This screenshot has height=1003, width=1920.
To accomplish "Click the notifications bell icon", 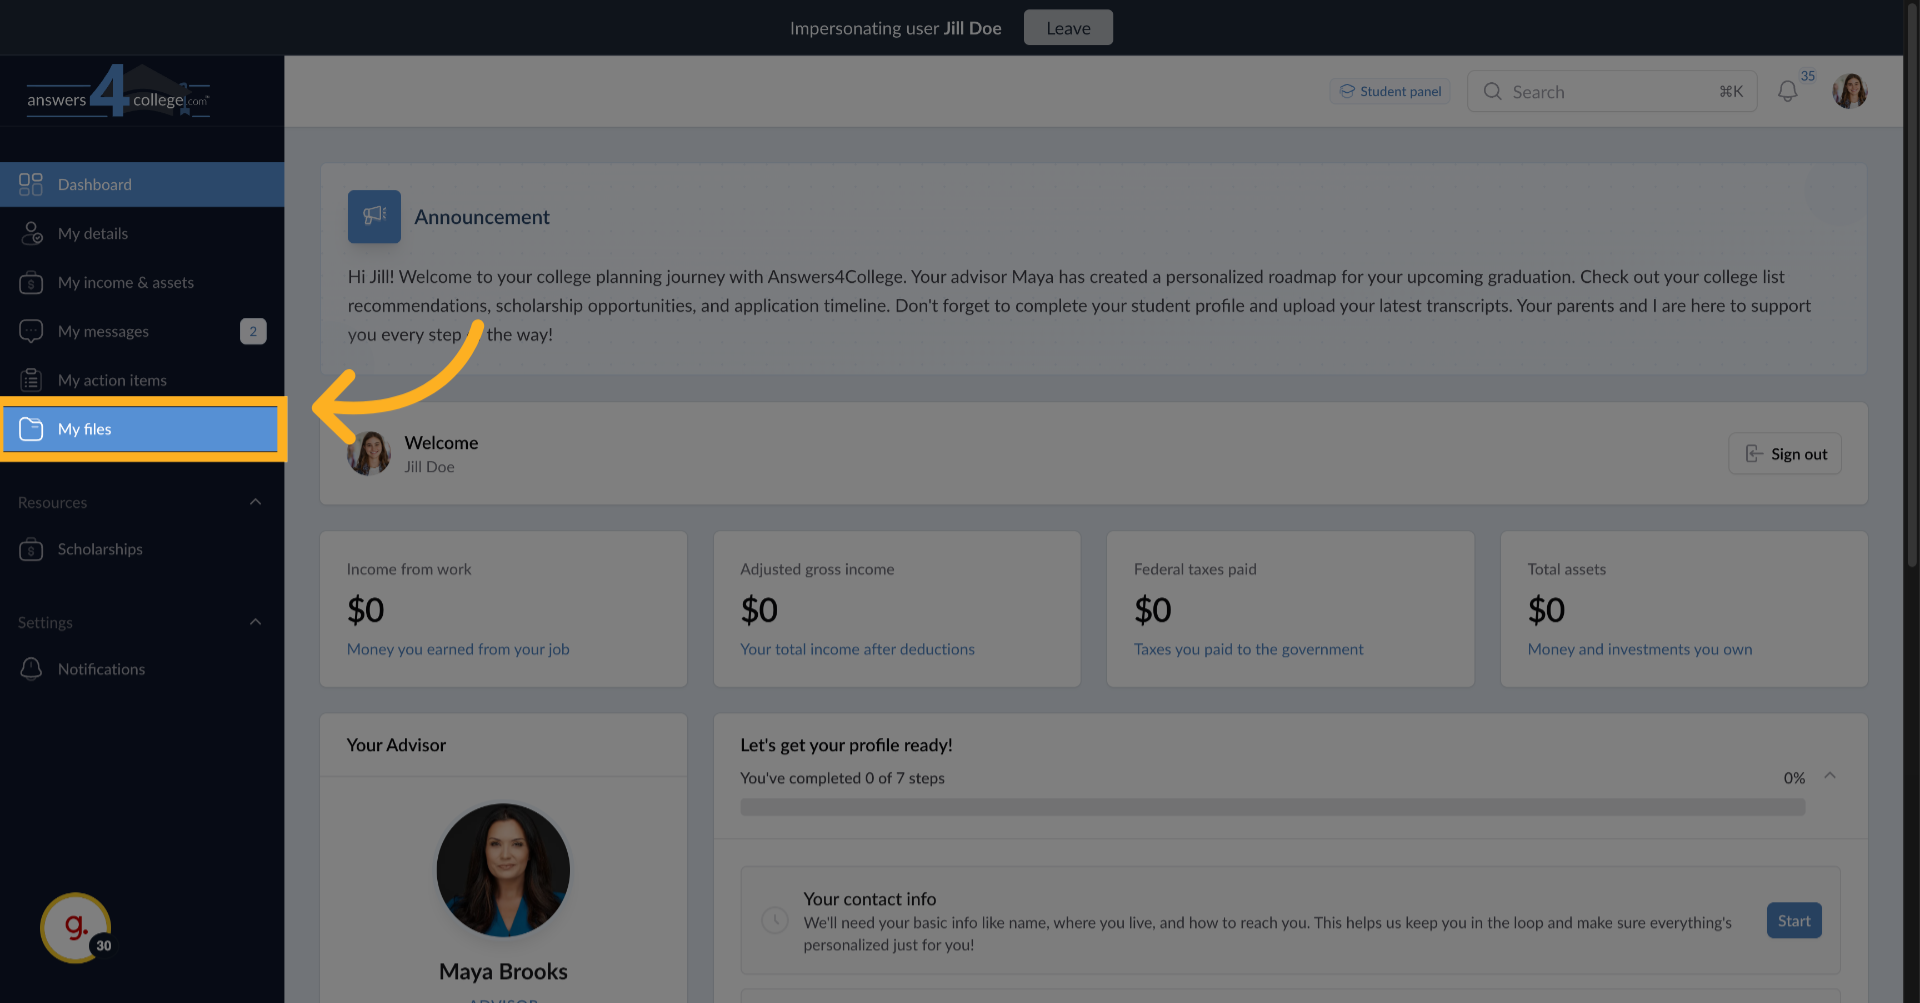I will (x=1787, y=92).
